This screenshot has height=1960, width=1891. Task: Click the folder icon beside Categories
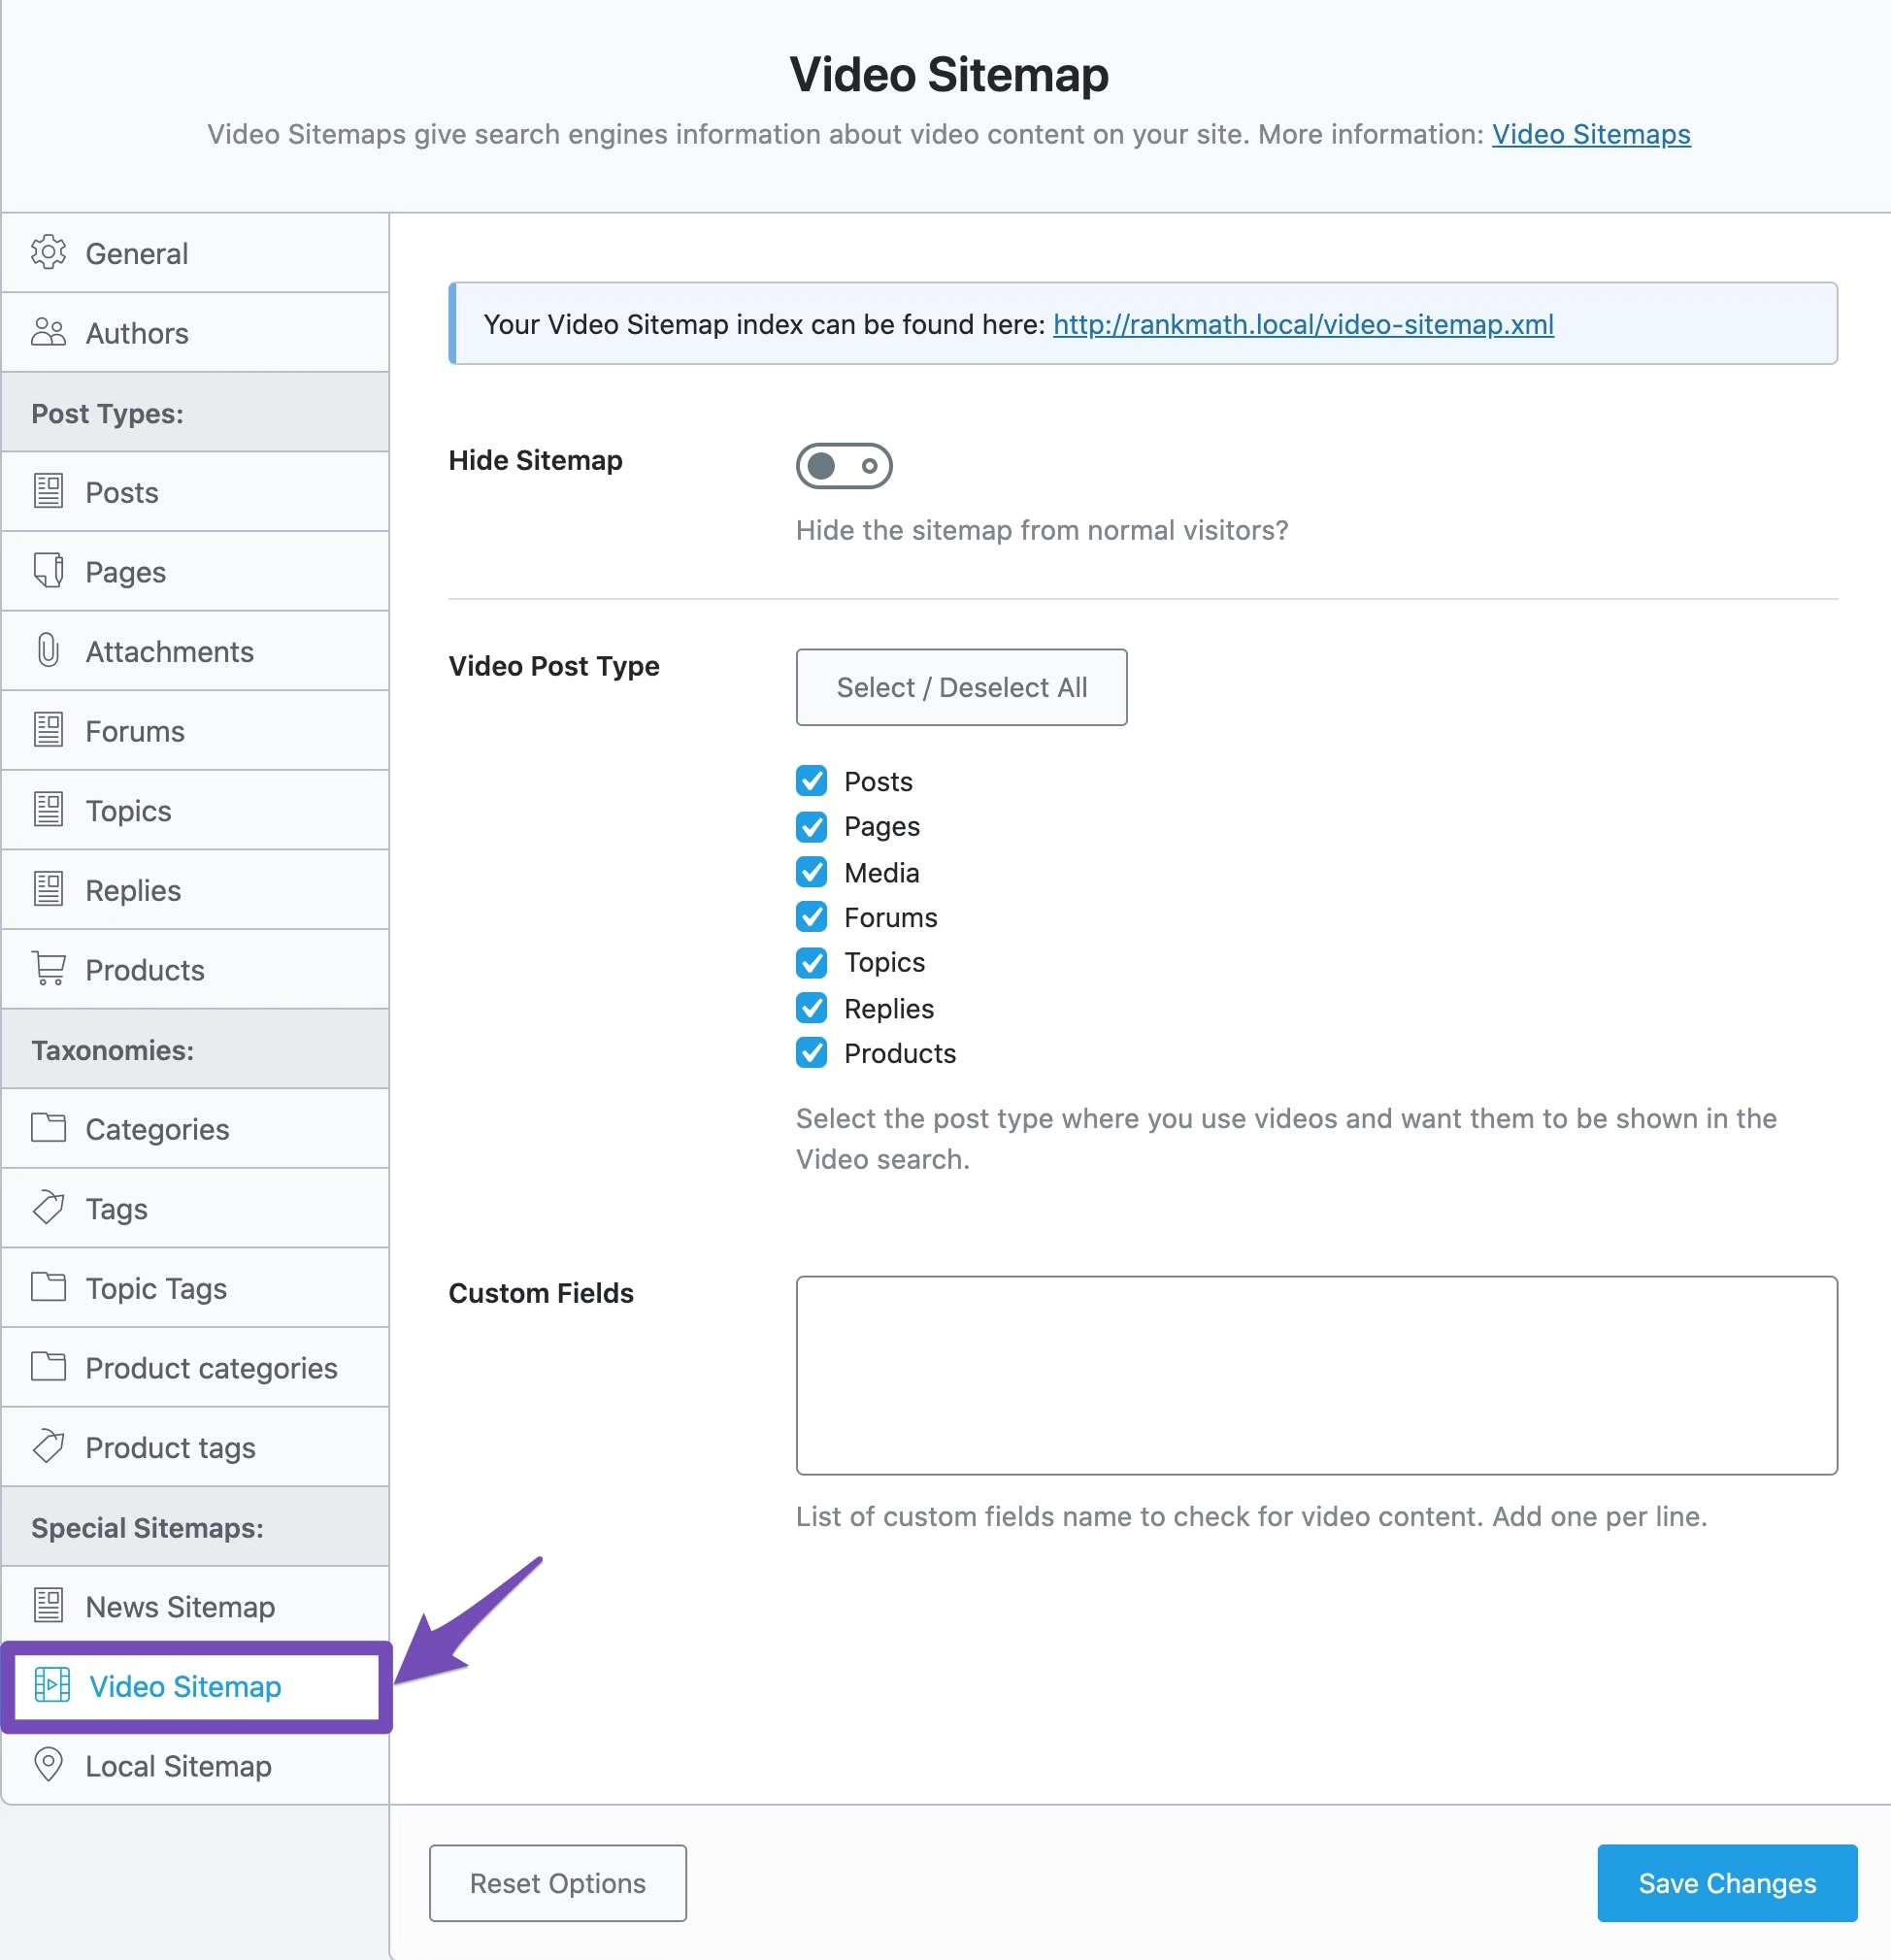point(48,1128)
